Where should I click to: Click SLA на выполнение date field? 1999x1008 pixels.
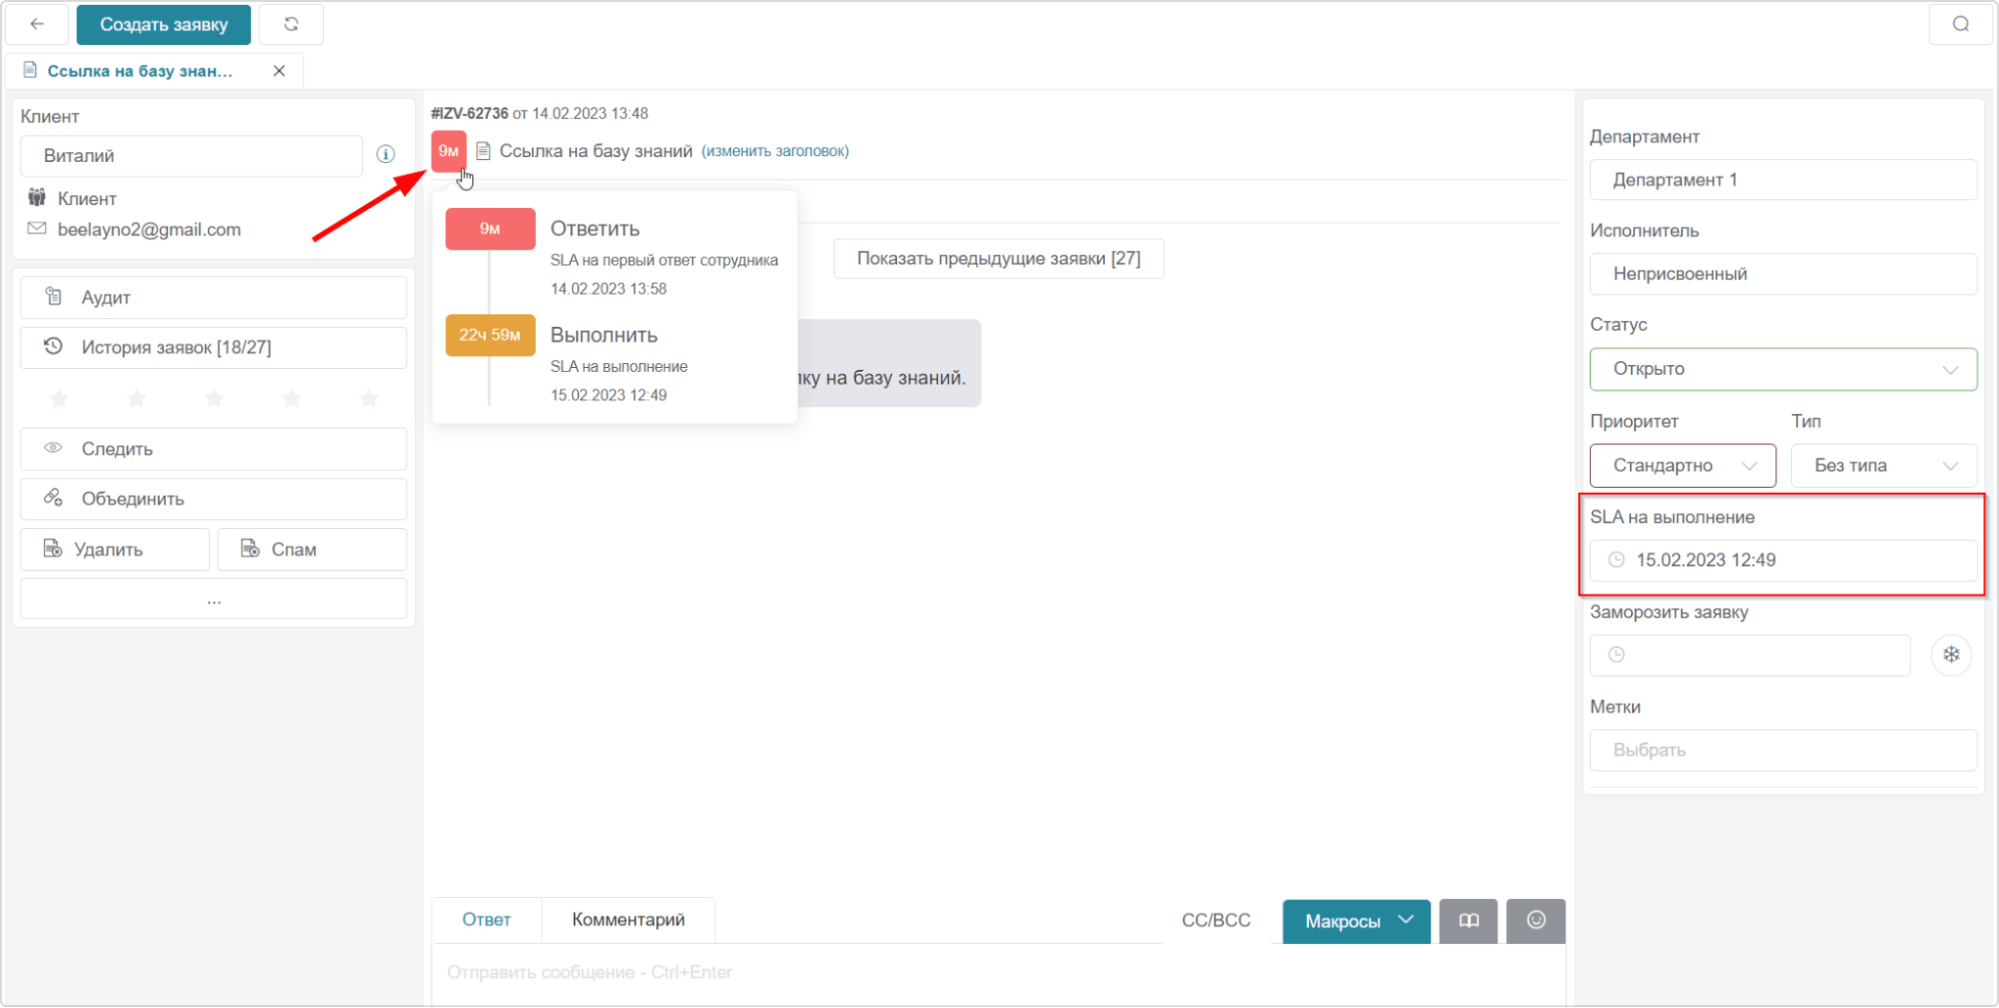(x=1783, y=560)
